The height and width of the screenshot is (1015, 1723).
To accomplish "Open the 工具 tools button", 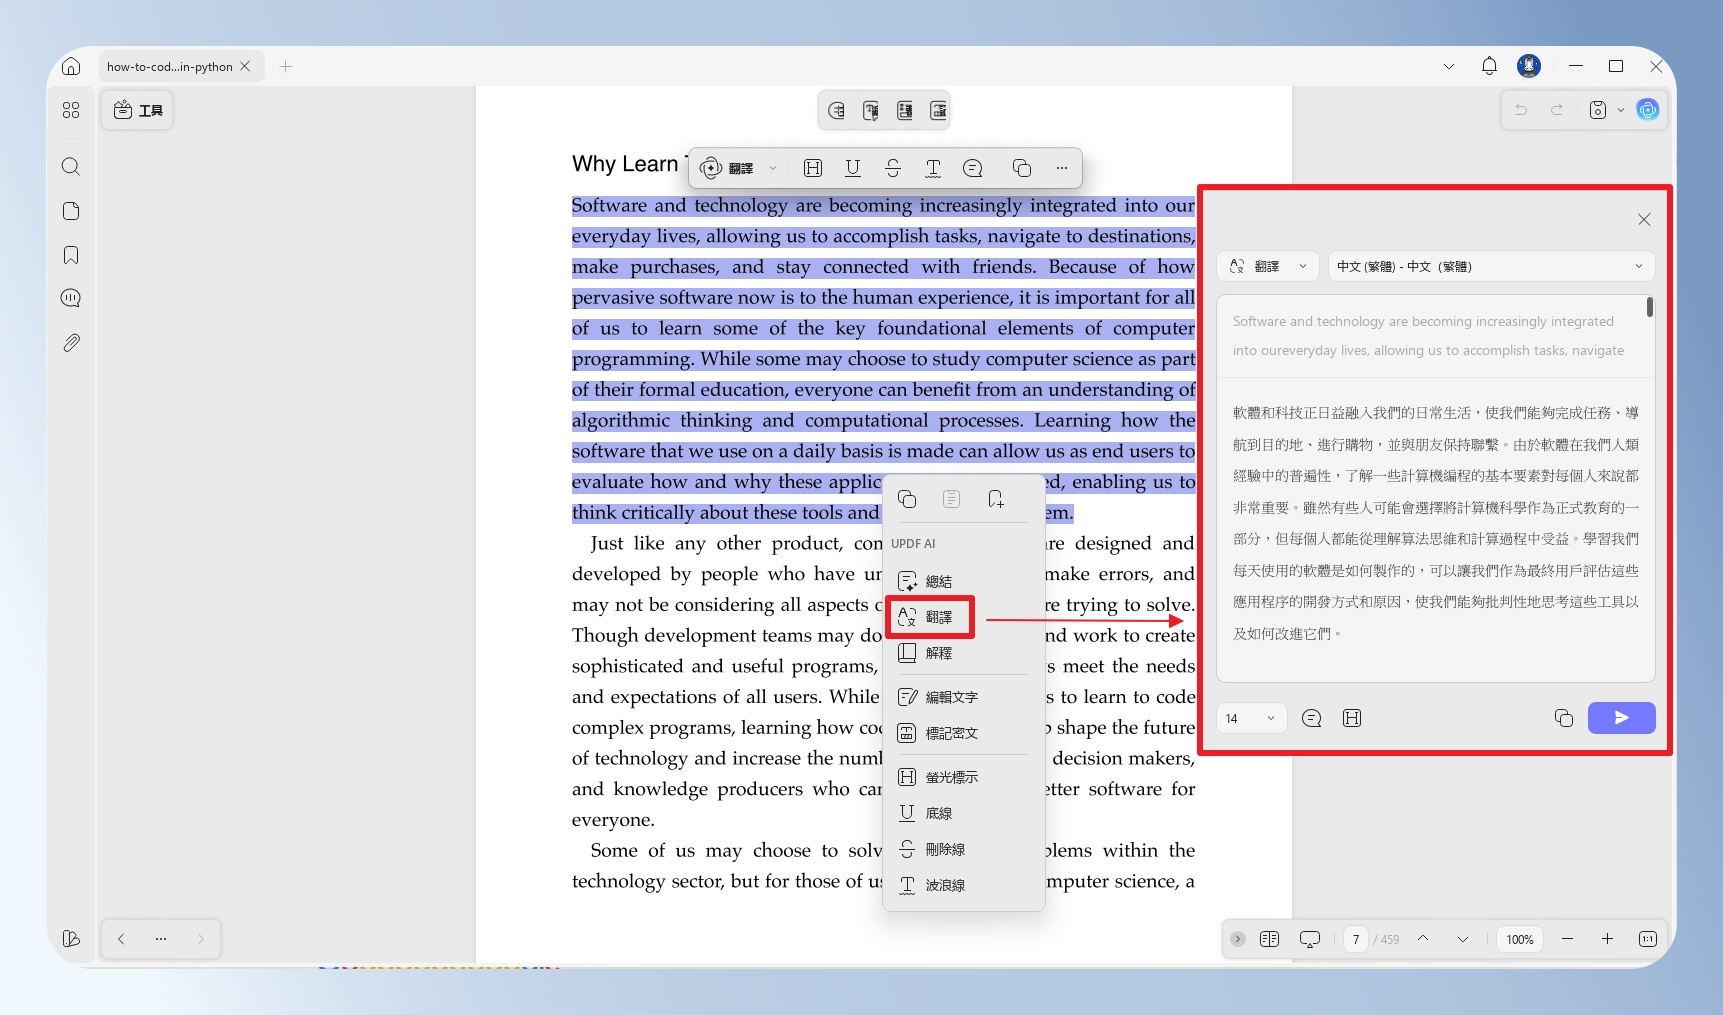I will [138, 110].
